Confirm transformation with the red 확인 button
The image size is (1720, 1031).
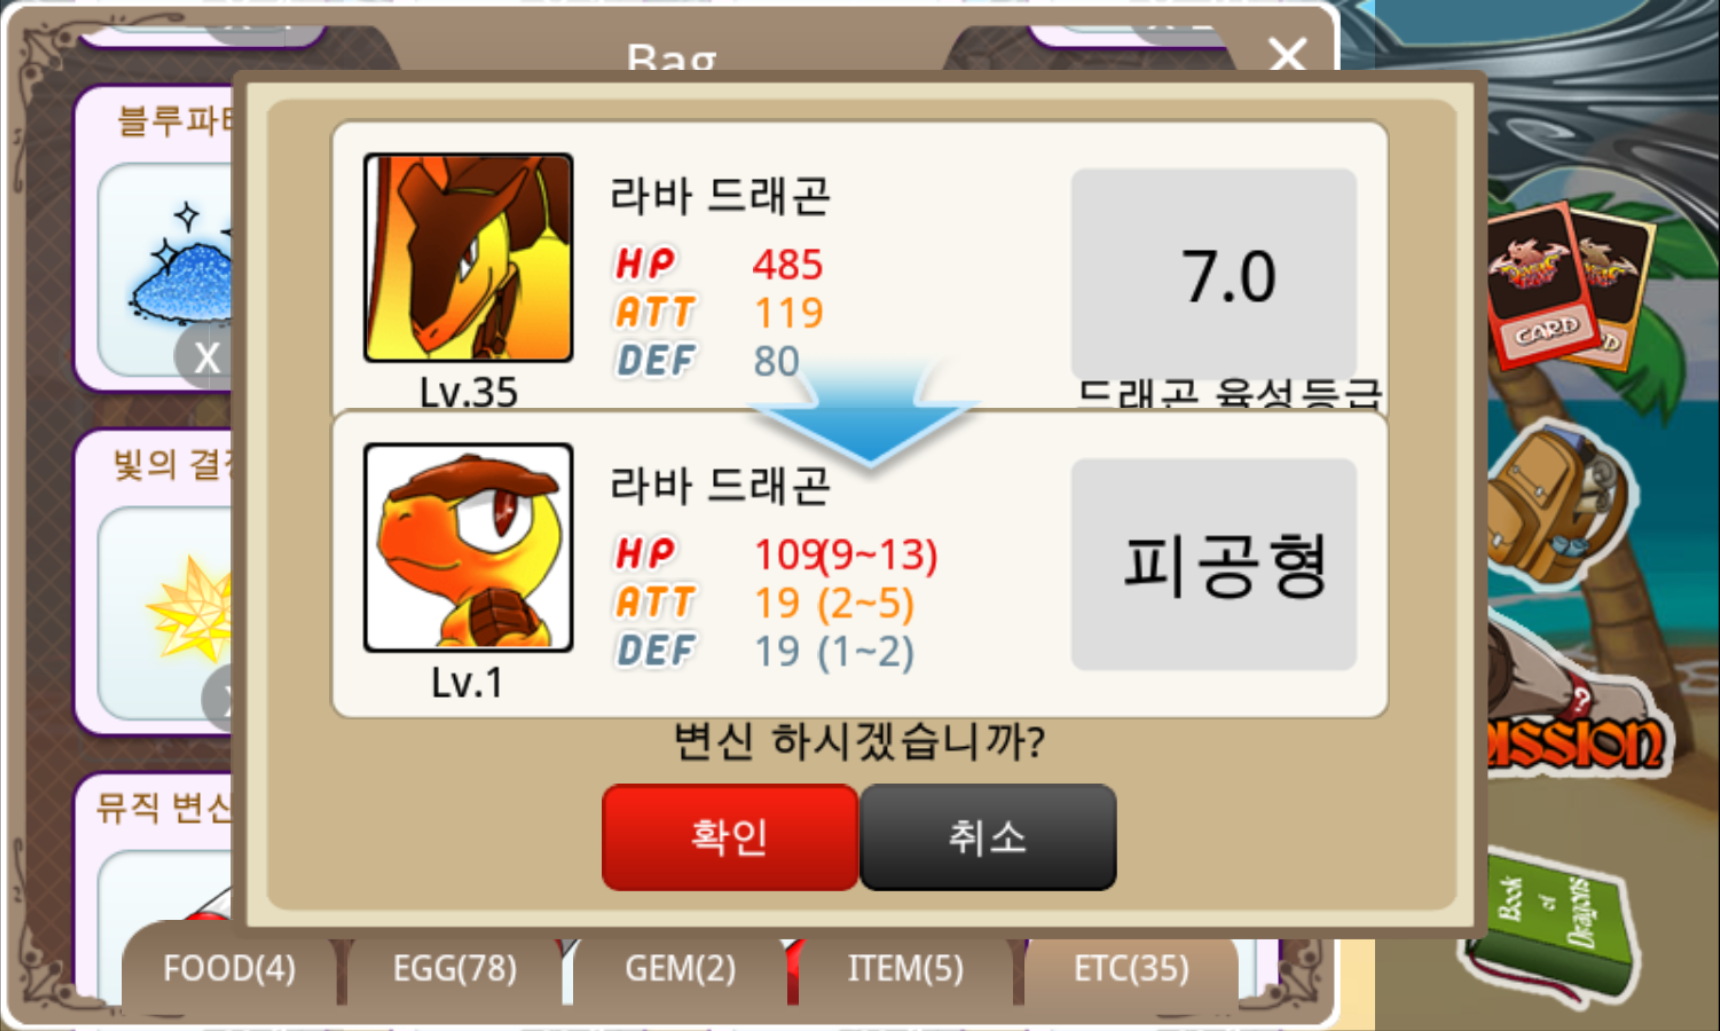click(730, 837)
